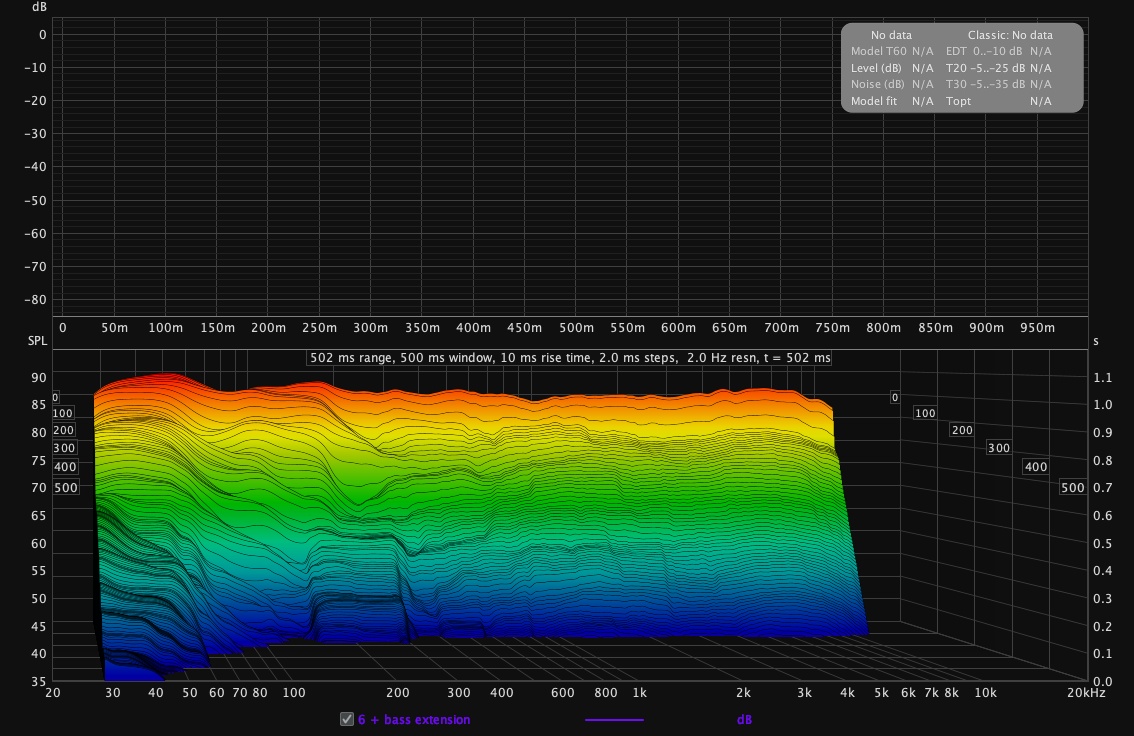Click the T30 -5..-35 dB entry
Viewport: 1134px width, 736px height.
point(985,85)
